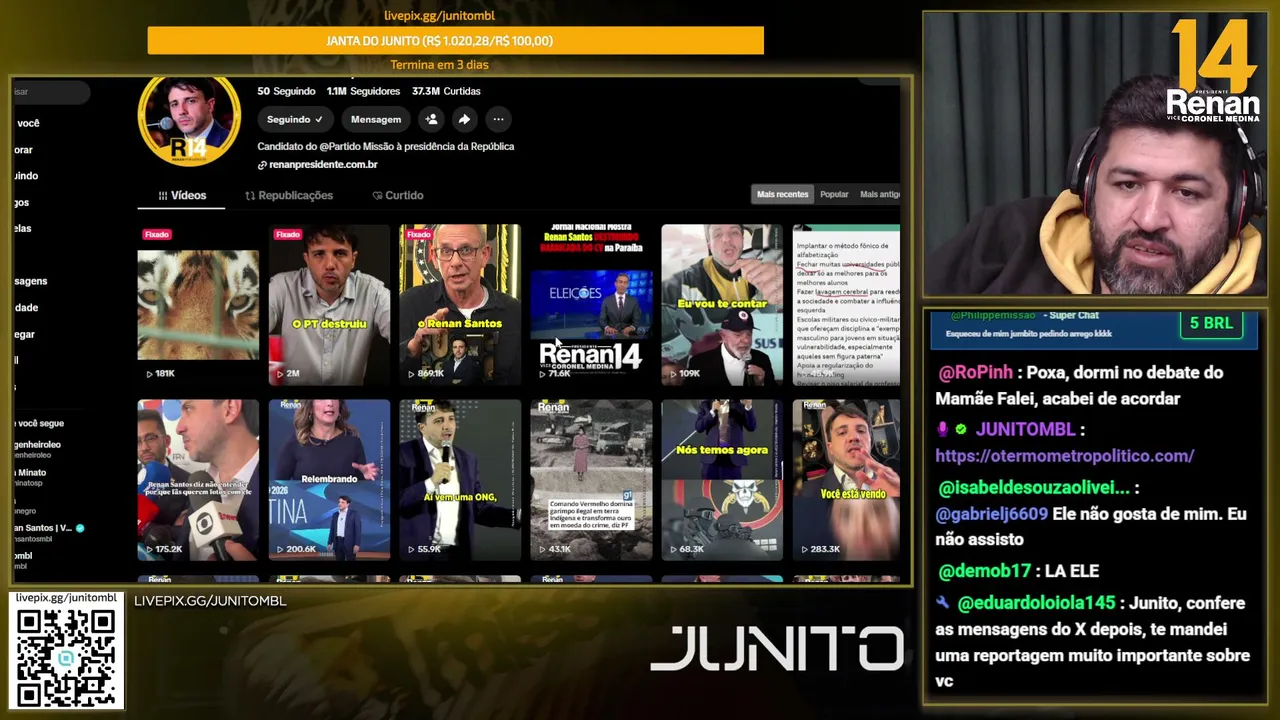Image resolution: width=1280 pixels, height=720 pixels.
Task: Switch to the Curtido tab
Action: coord(398,195)
